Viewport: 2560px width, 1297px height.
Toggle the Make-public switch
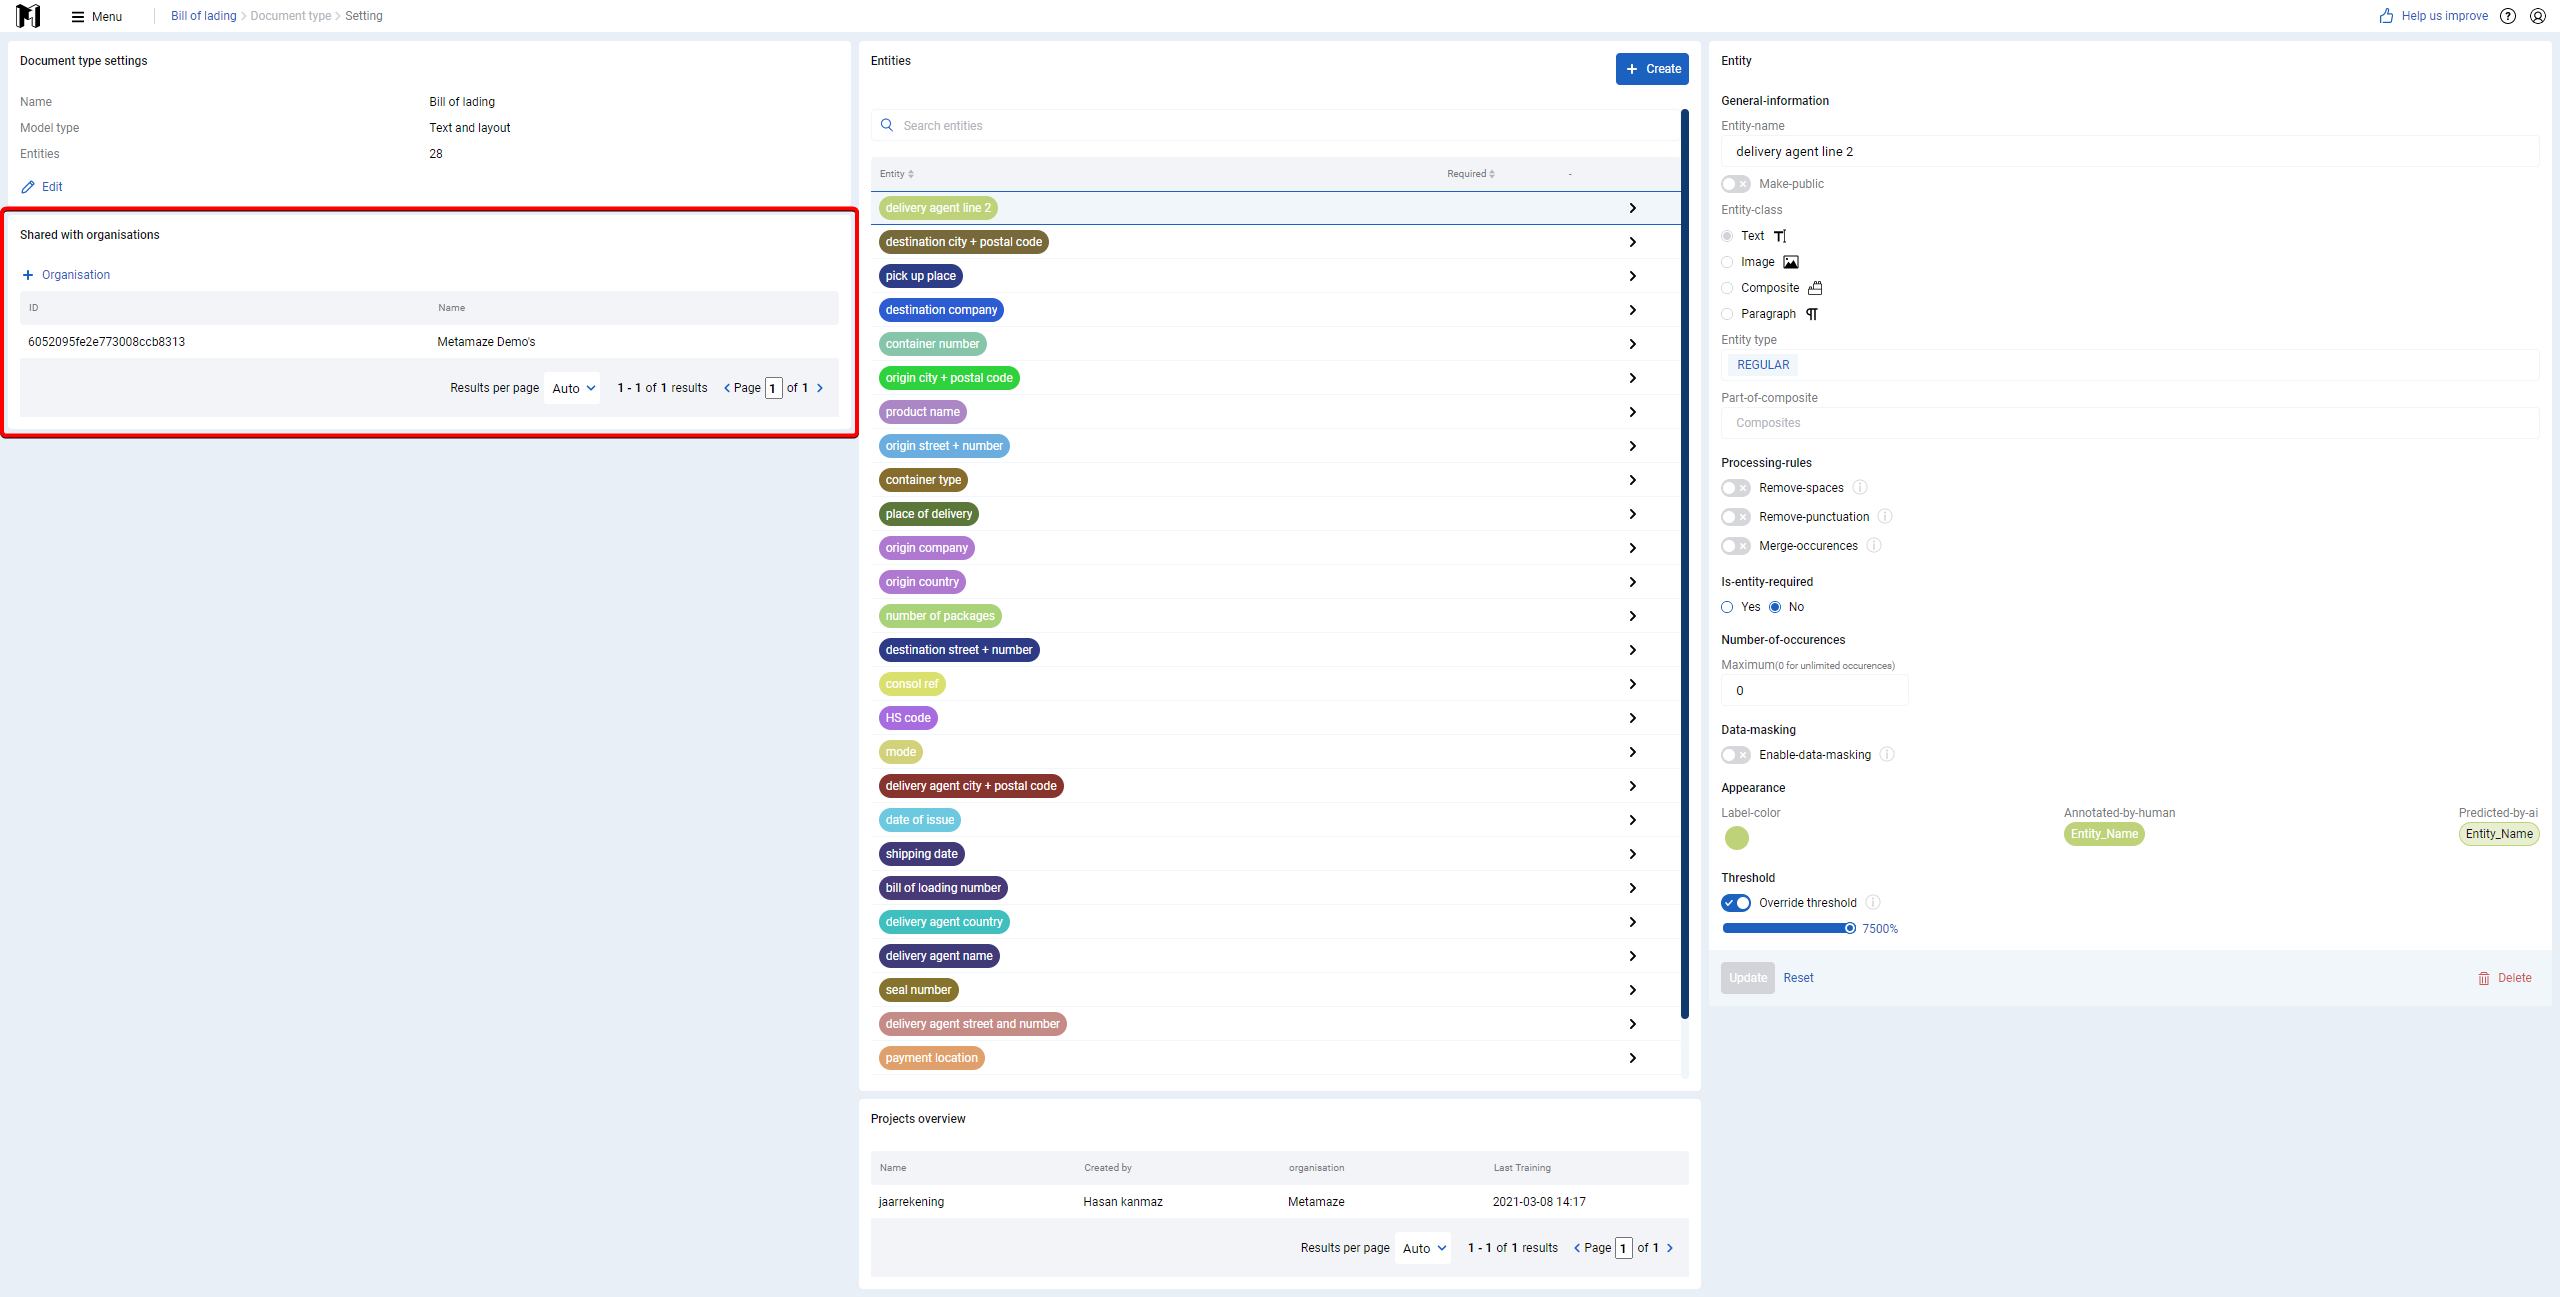[x=1736, y=184]
